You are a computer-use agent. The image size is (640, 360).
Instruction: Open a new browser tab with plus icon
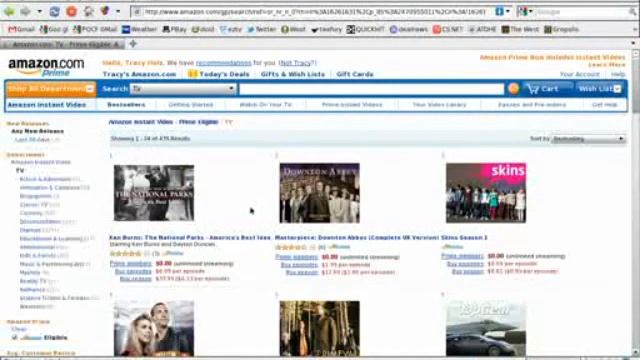[x=133, y=44]
